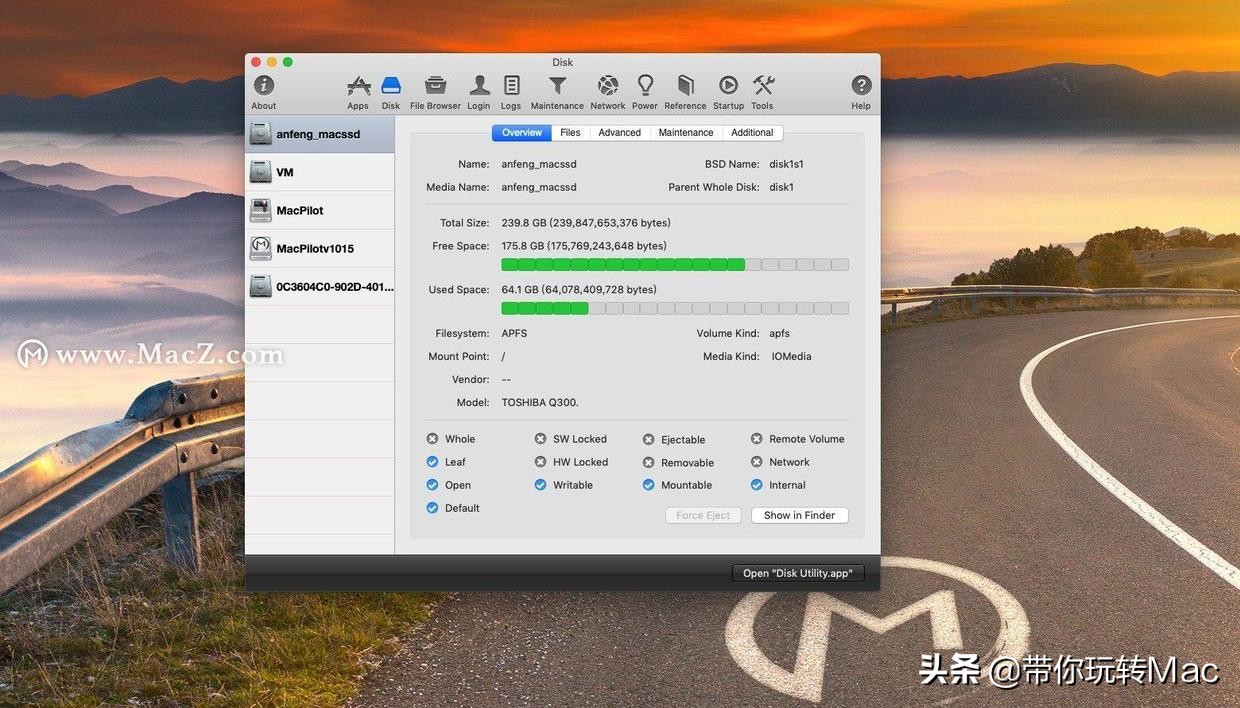Open Disk Utility.app via the bottom button
The image size is (1240, 708).
tap(797, 572)
